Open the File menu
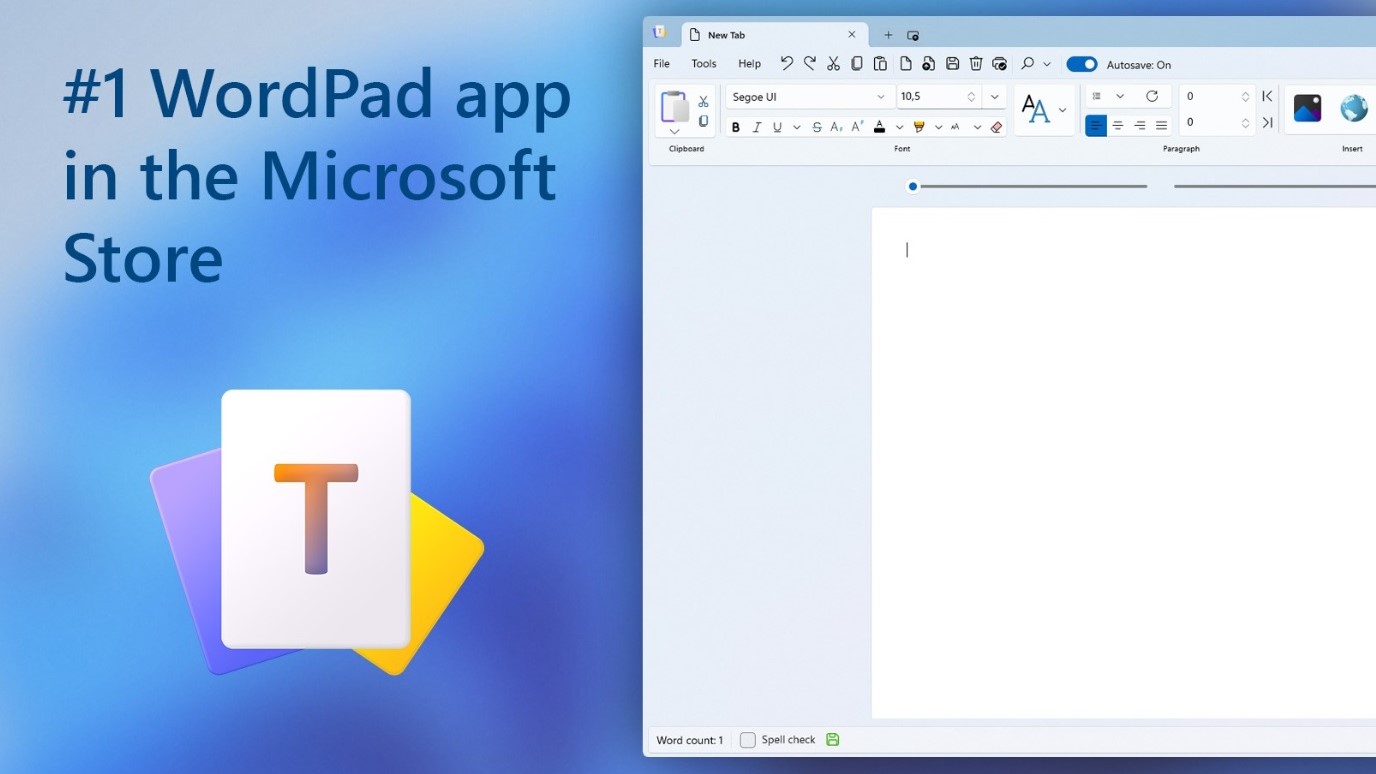 tap(662, 64)
